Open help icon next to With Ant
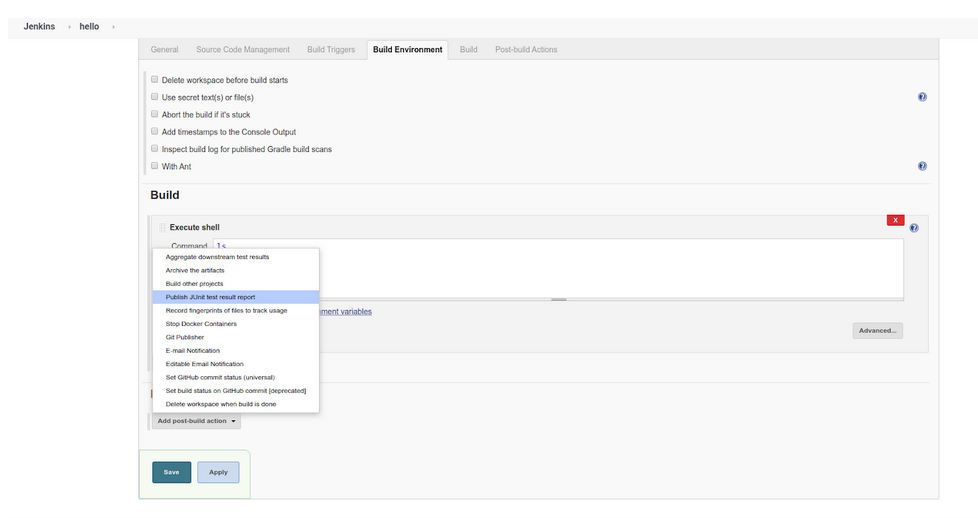Screen dimensions: 978x518 pyautogui.click(x=921, y=166)
